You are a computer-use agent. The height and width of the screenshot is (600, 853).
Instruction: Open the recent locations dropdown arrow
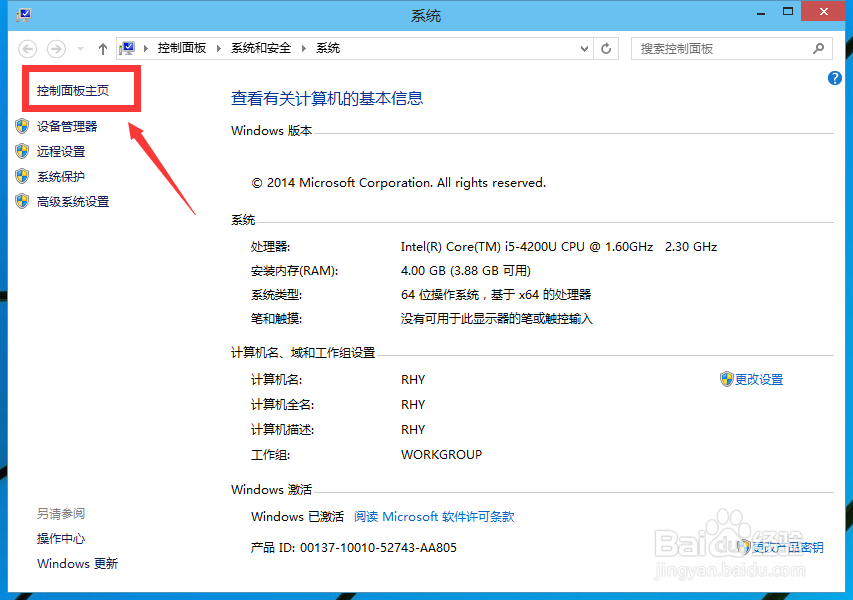(81, 49)
